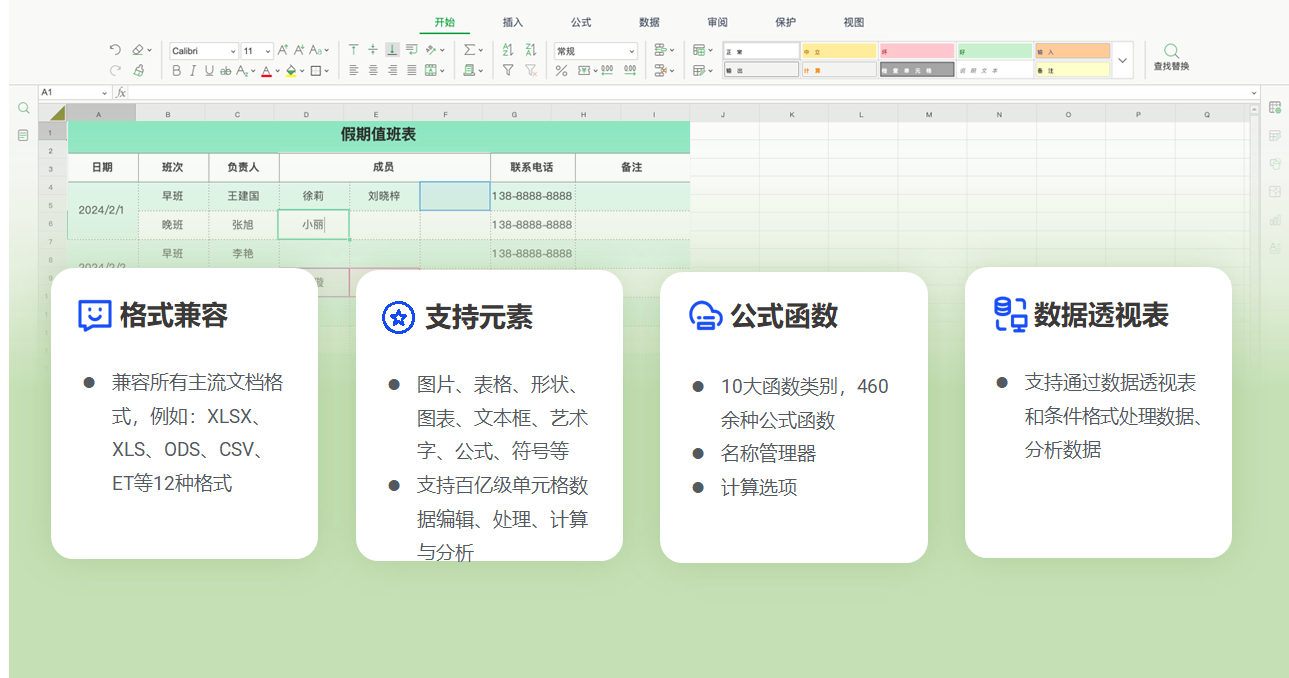
Task: Click the decrease decimal places icon
Action: 630,70
